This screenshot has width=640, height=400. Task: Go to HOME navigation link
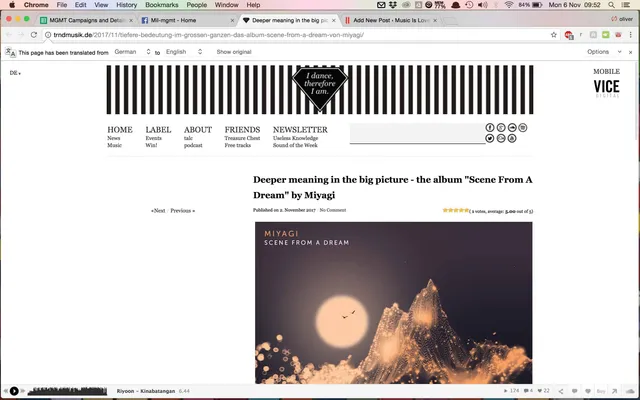(120, 130)
